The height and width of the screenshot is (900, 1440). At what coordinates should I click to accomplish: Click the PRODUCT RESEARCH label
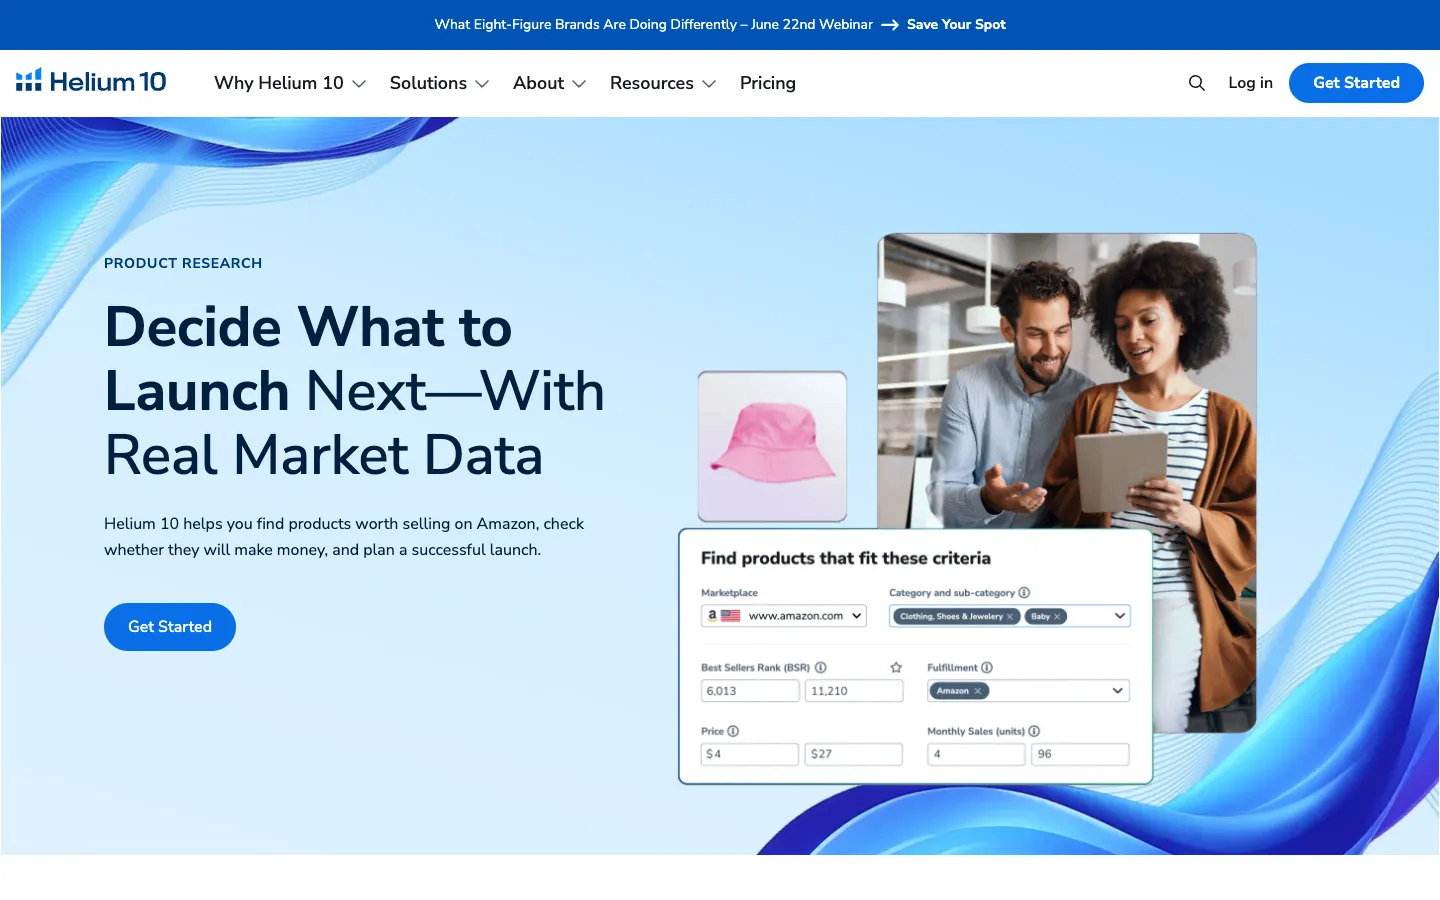(x=183, y=263)
